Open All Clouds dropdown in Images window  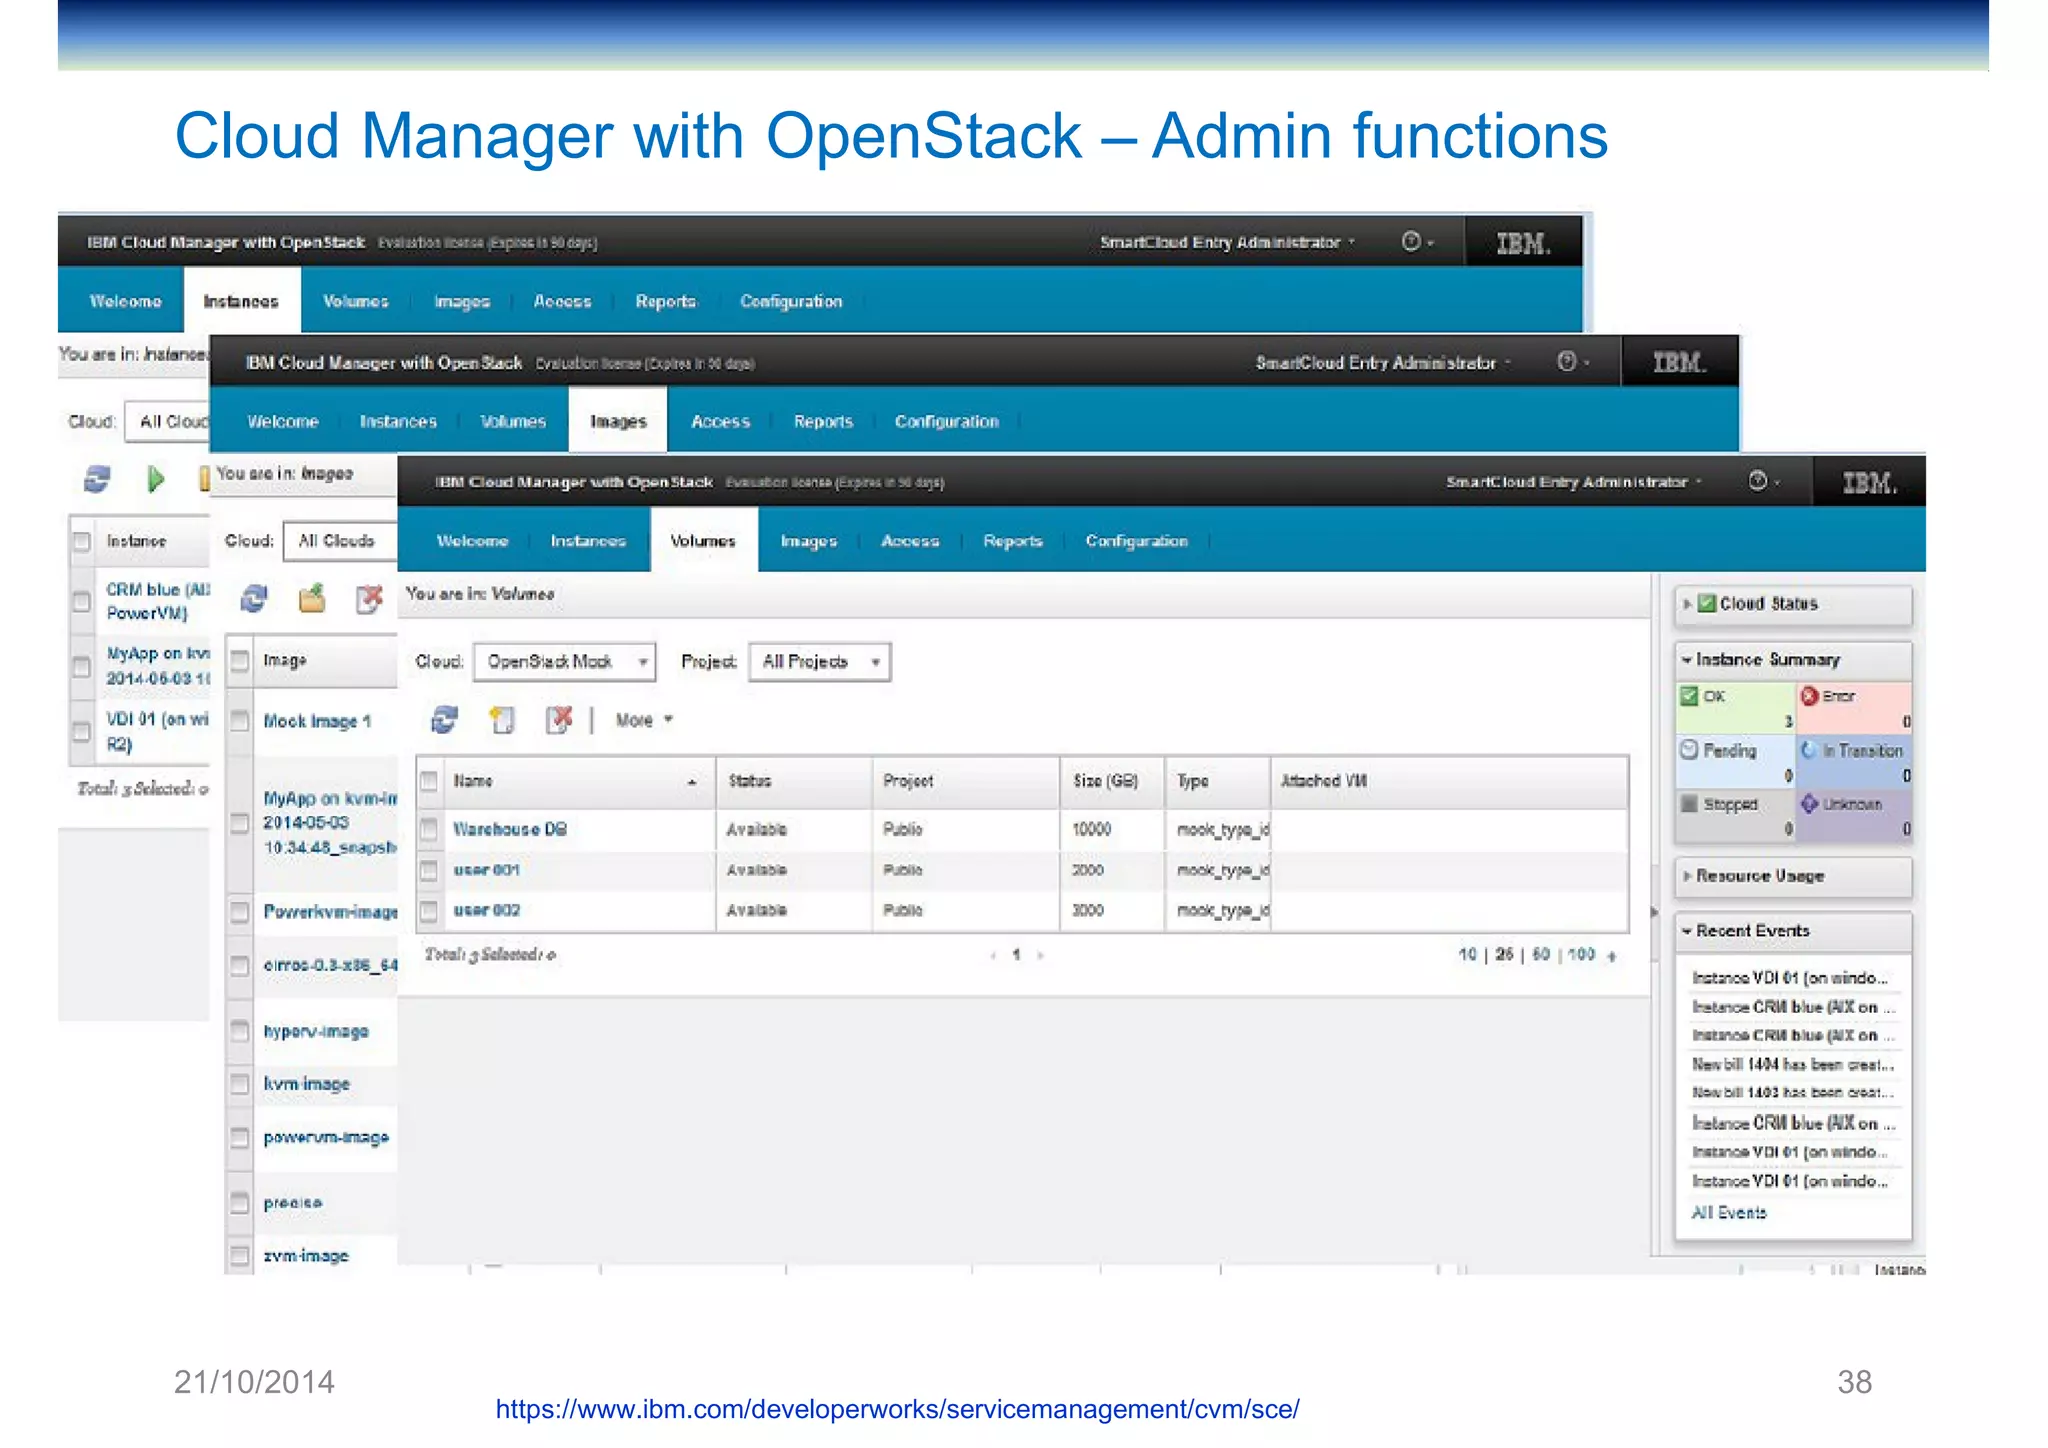[340, 541]
